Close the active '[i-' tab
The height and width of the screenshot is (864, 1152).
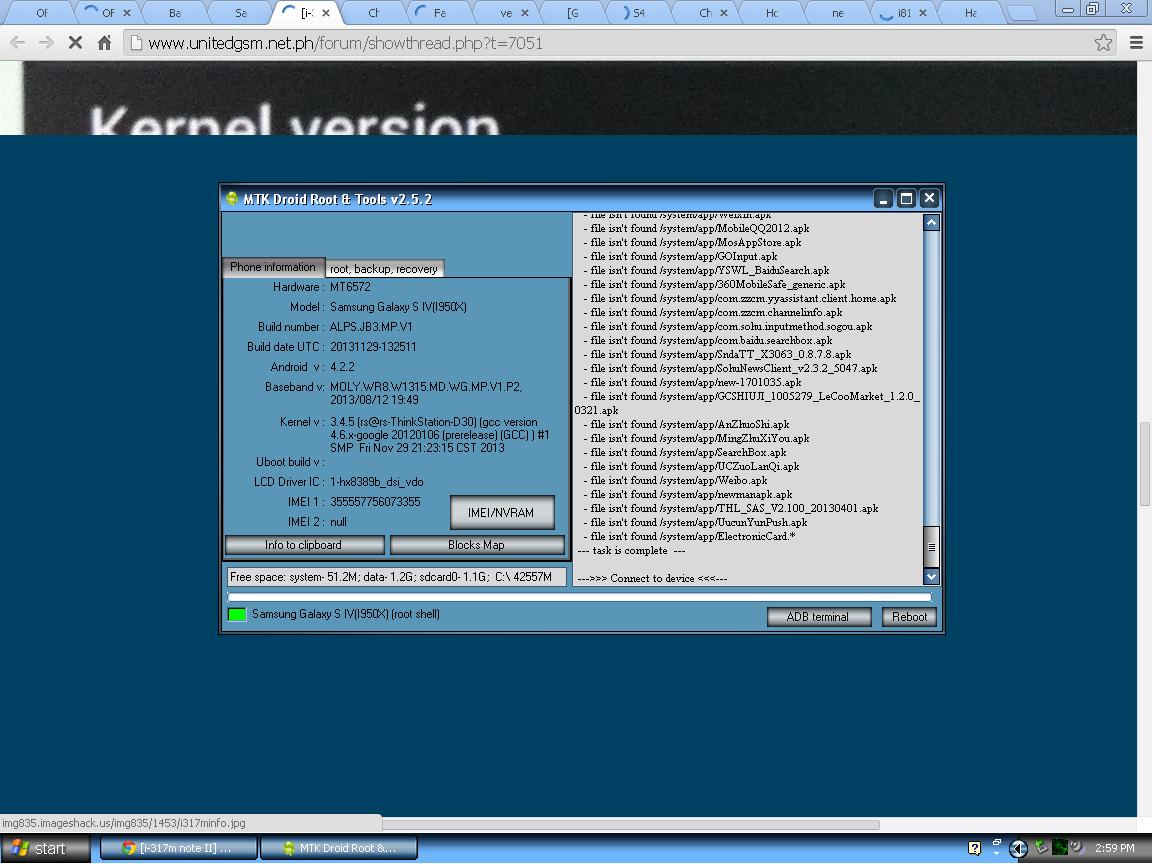326,12
